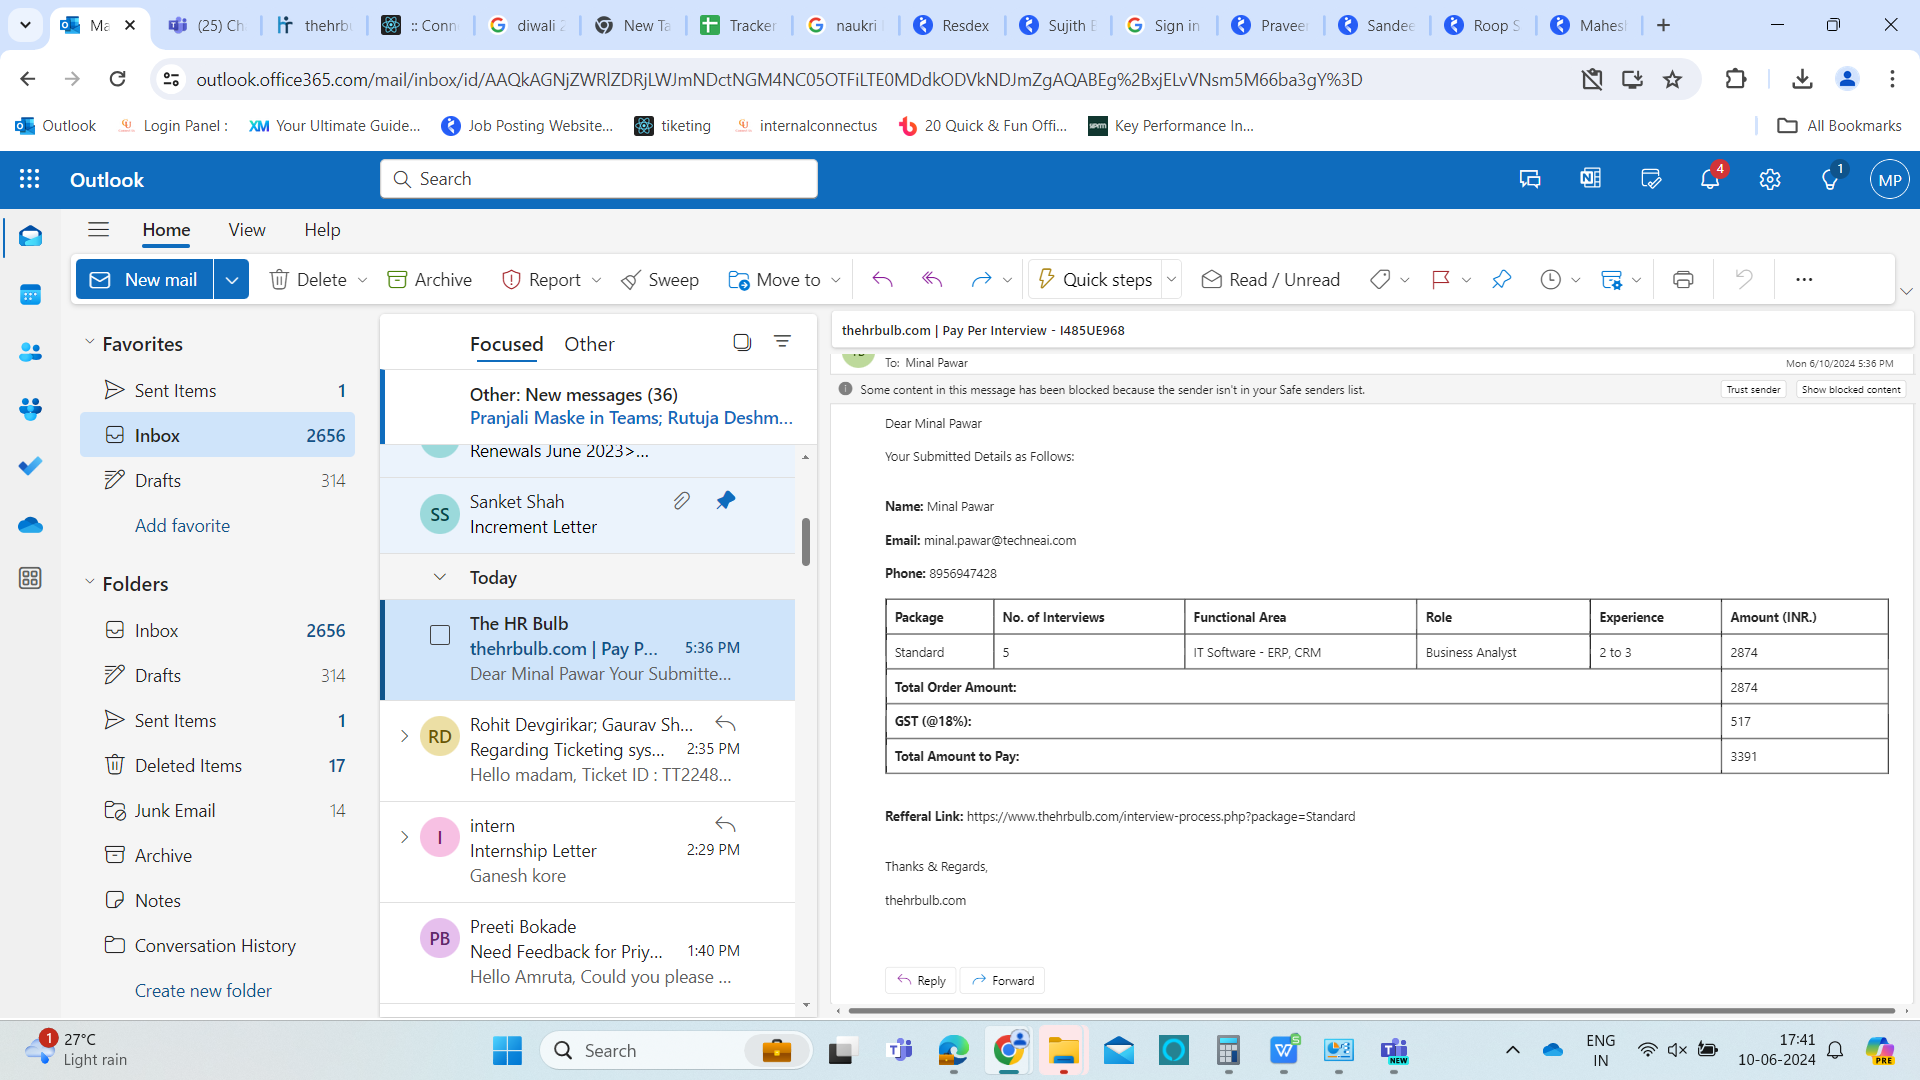Click the Forward arrow in the toolbar
1920x1080 pixels.
tap(981, 280)
